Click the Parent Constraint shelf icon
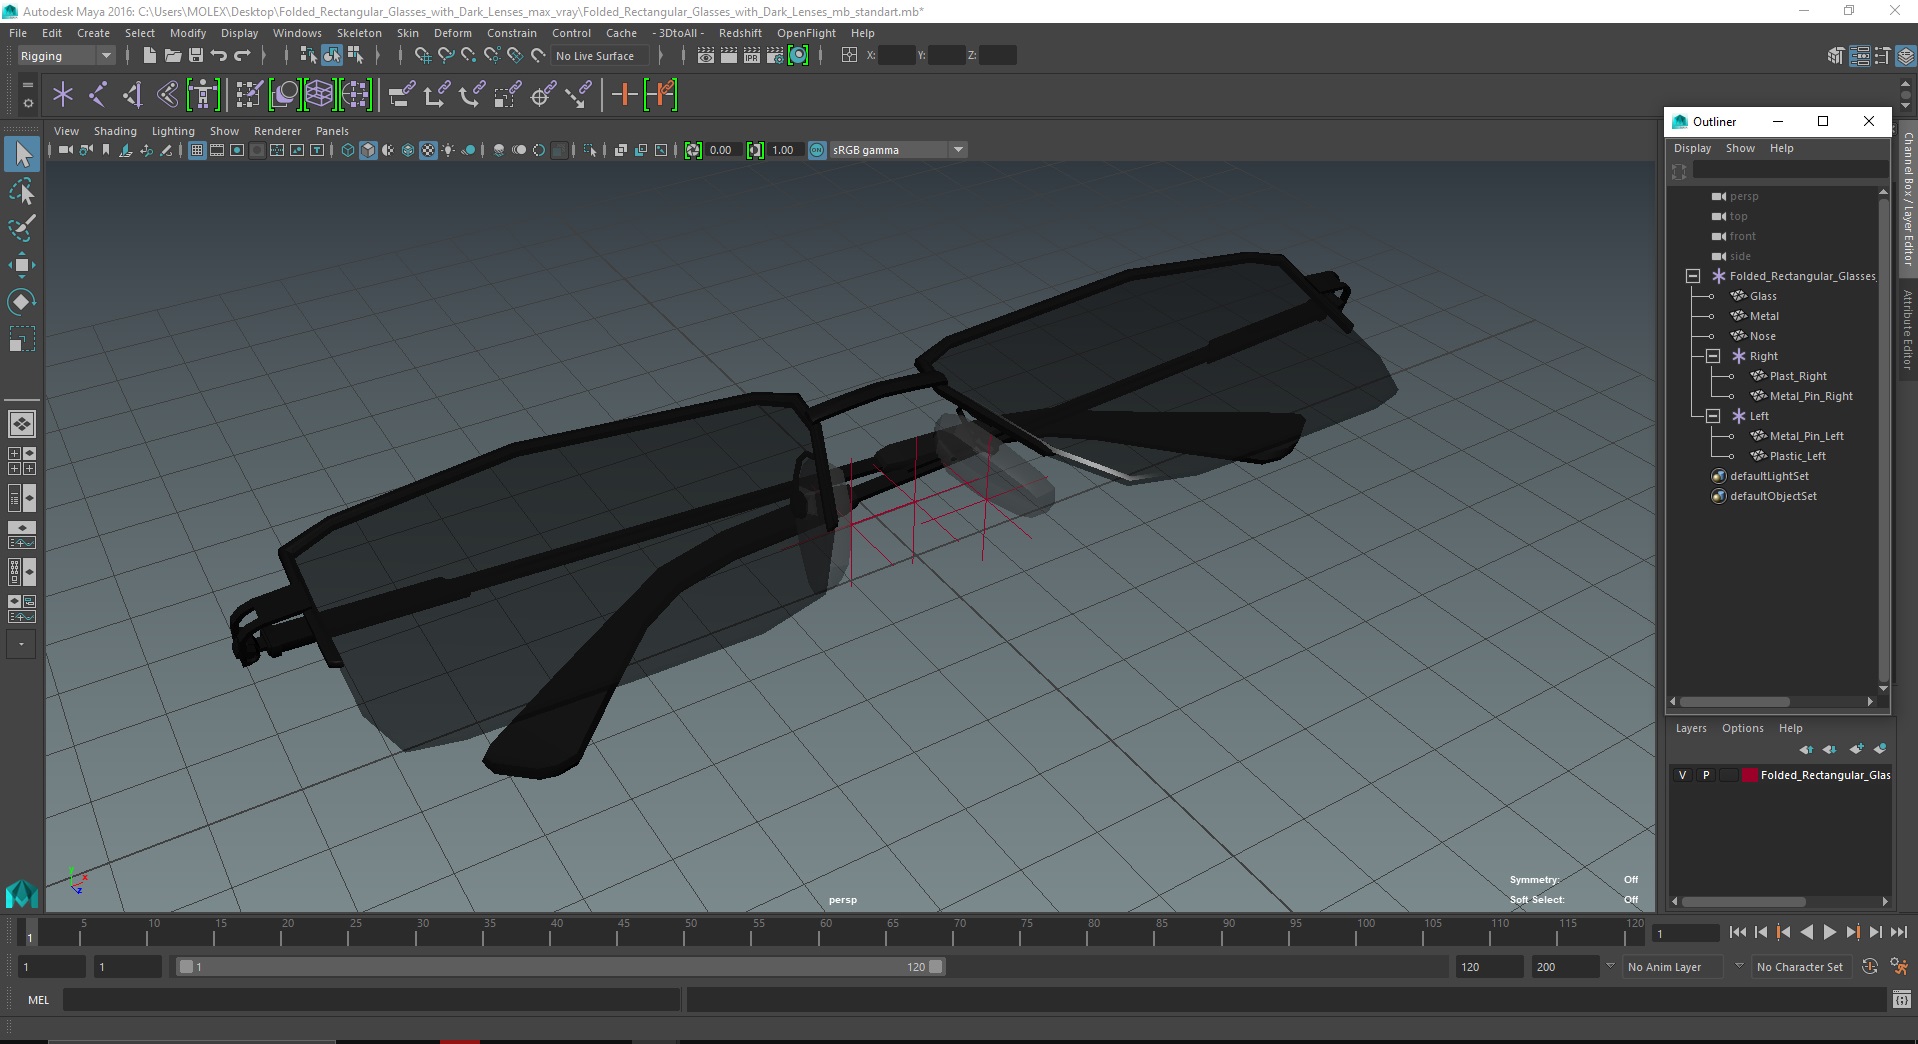Screen dimensions: 1918x1044 [403, 95]
